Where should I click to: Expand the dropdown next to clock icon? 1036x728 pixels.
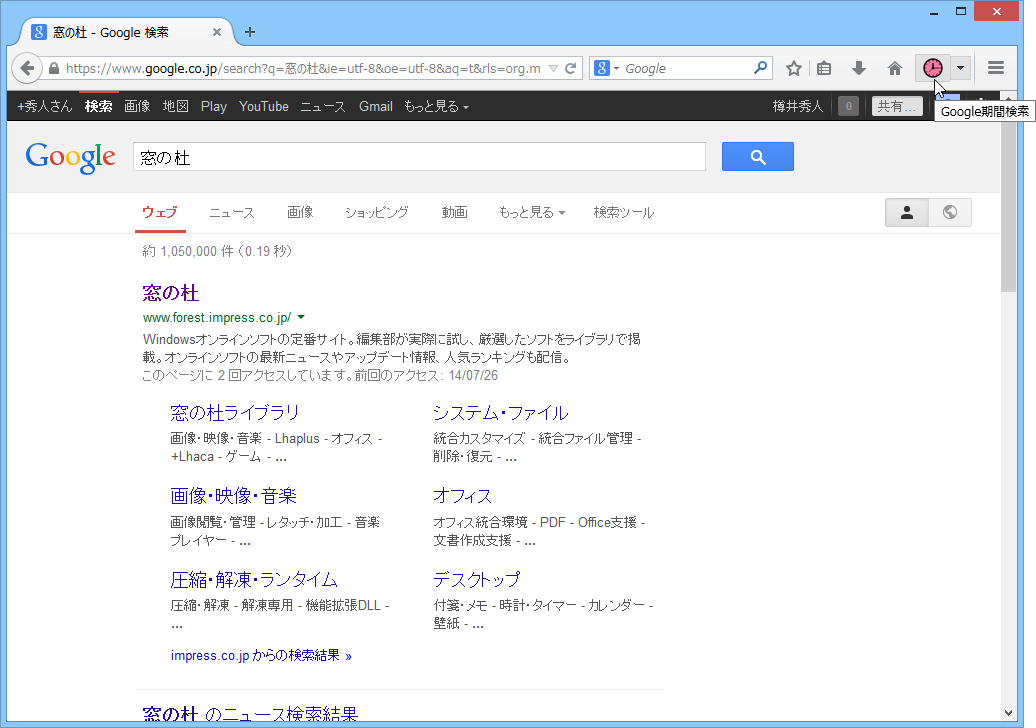961,68
